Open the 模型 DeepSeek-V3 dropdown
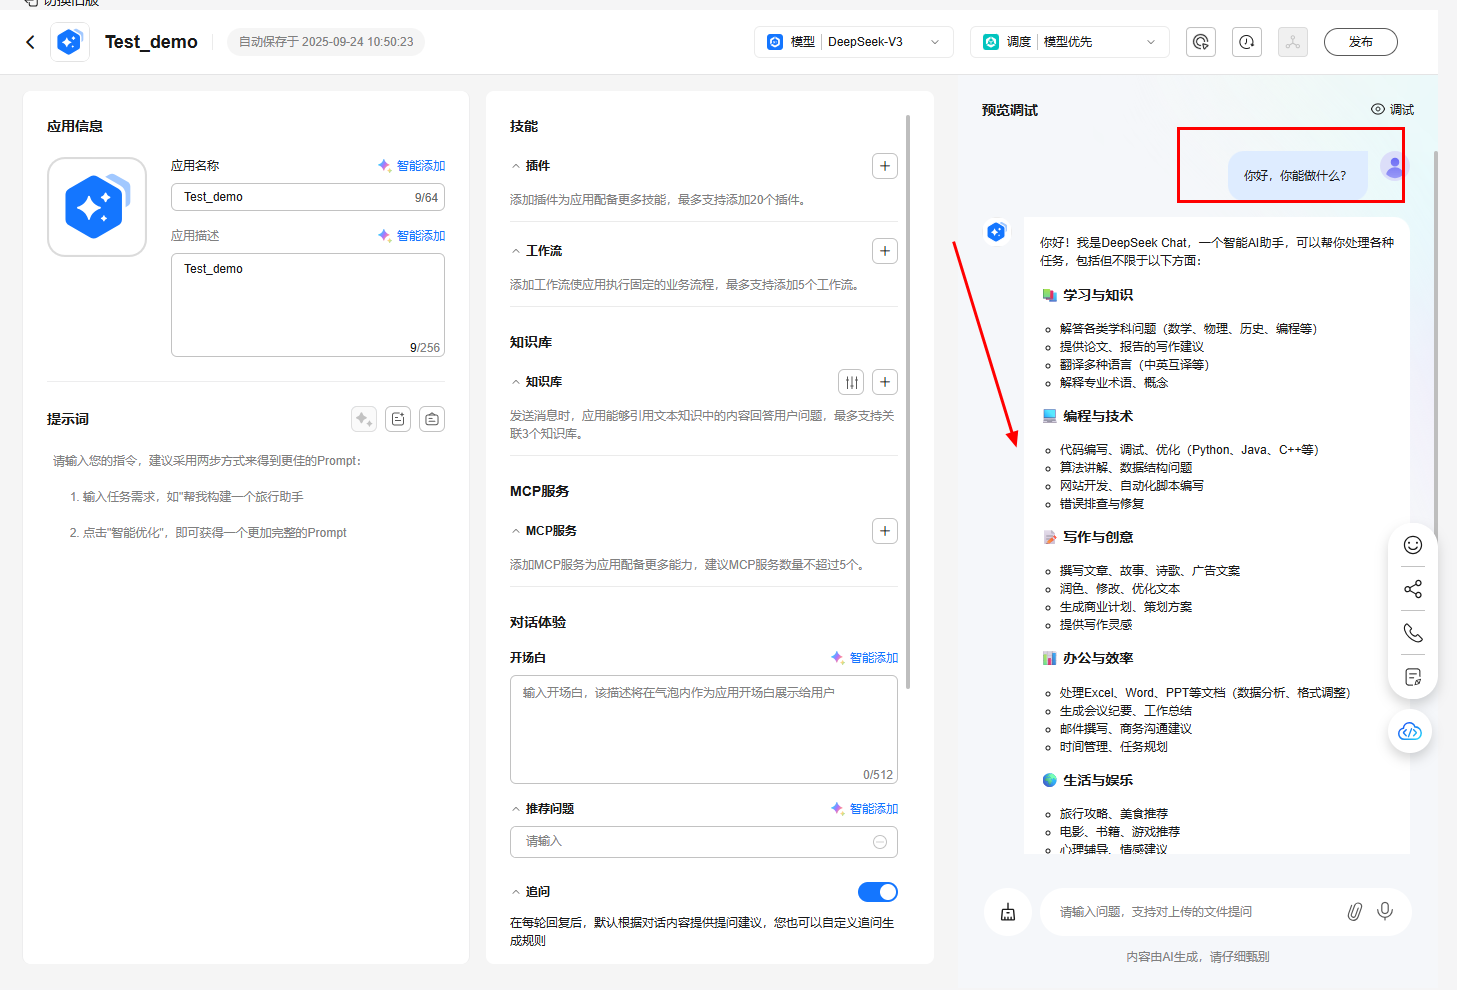This screenshot has width=1457, height=990. (853, 42)
